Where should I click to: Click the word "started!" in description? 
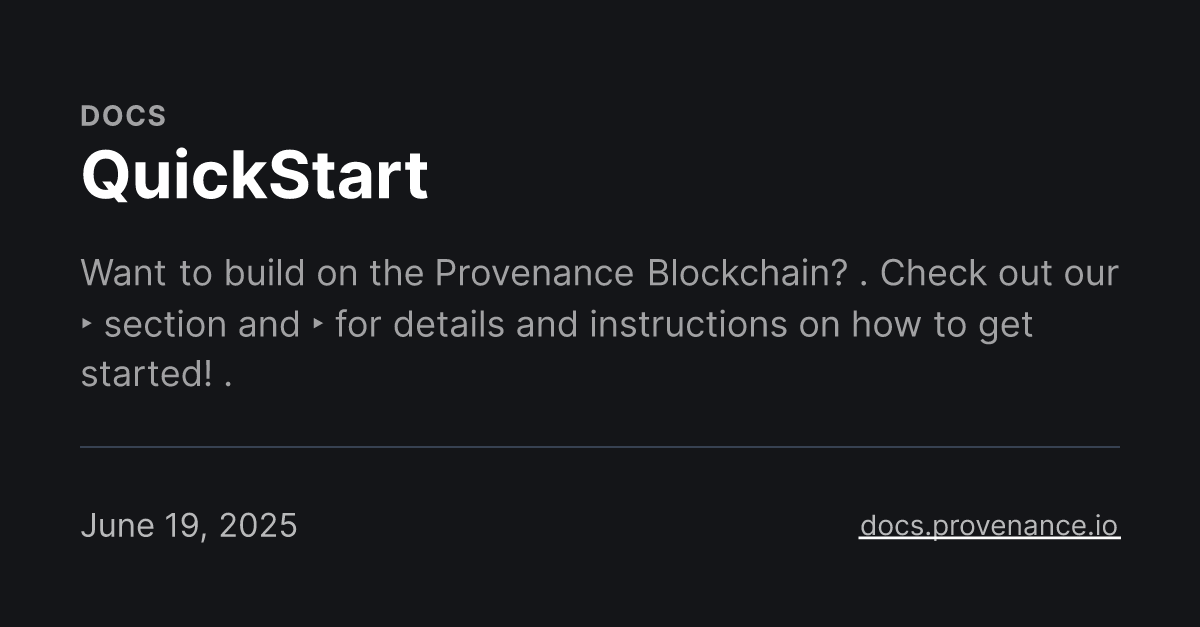[x=147, y=376]
